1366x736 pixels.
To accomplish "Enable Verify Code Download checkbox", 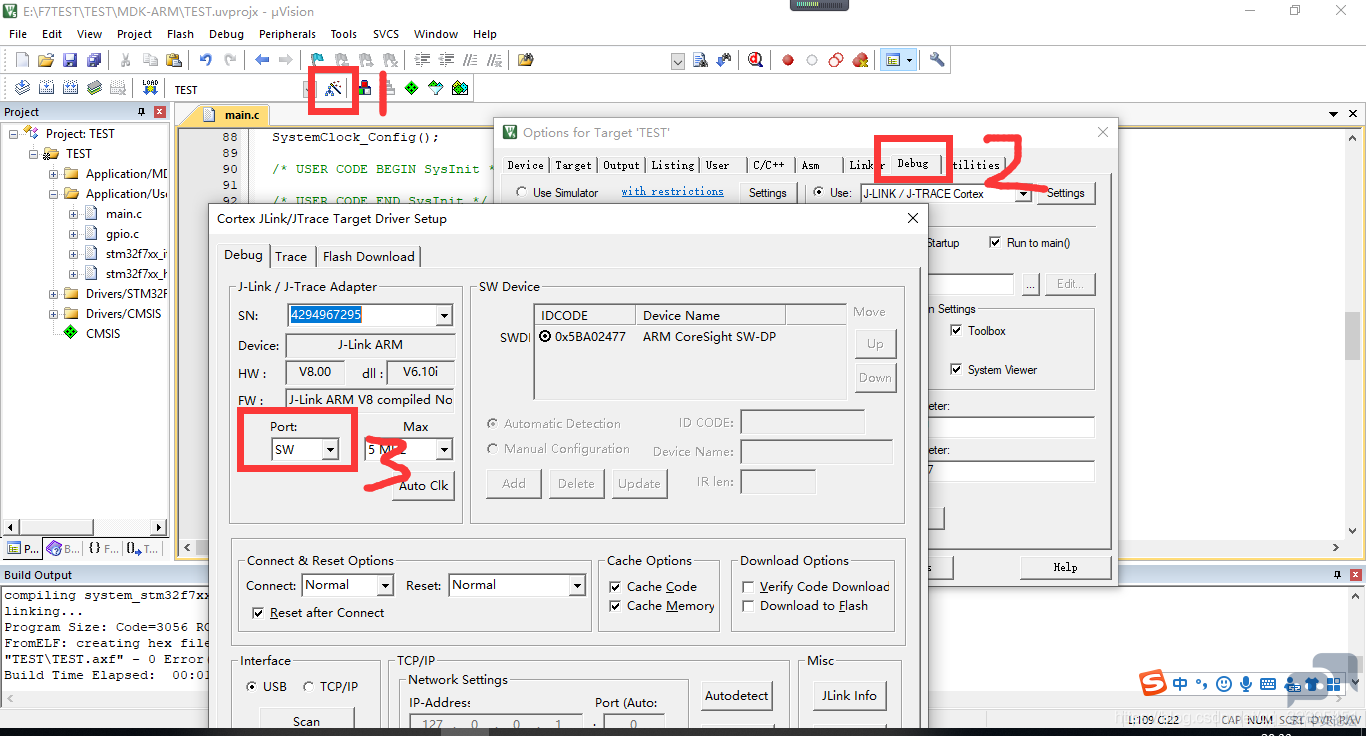I will (x=748, y=587).
